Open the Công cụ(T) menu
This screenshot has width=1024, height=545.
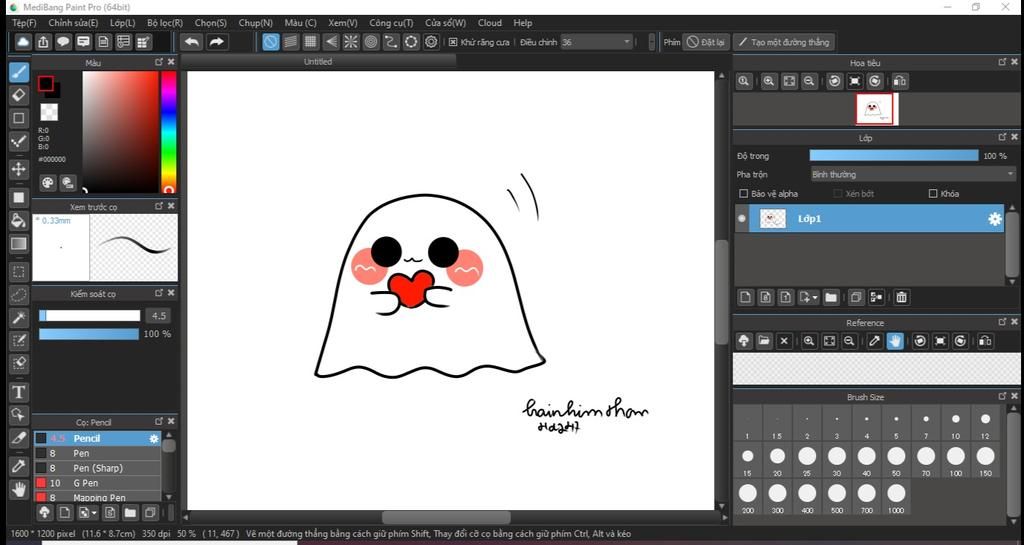click(390, 22)
